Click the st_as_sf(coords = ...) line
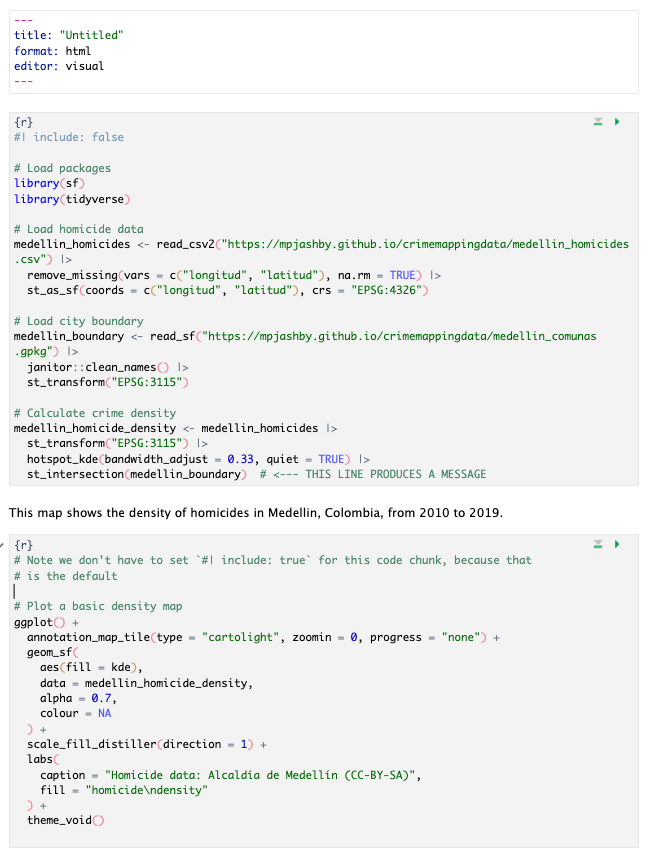Viewport: 651px width, 861px height. point(227,290)
